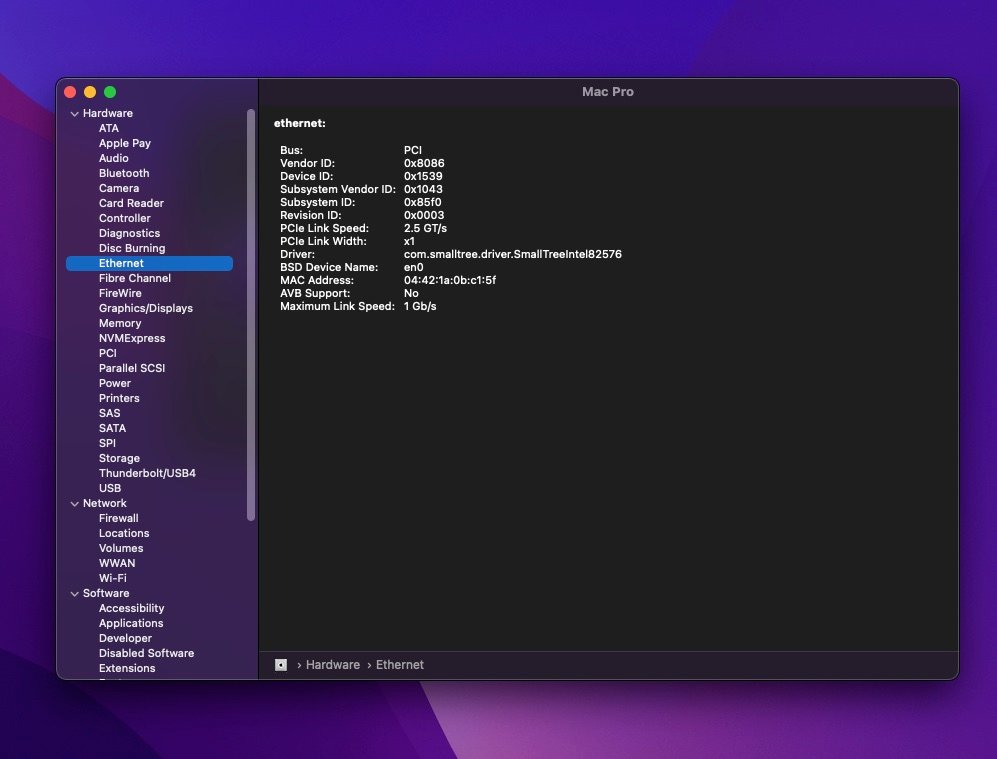Image resolution: width=997 pixels, height=759 pixels.
Task: Select Storage in the Hardware list
Action: pos(119,458)
